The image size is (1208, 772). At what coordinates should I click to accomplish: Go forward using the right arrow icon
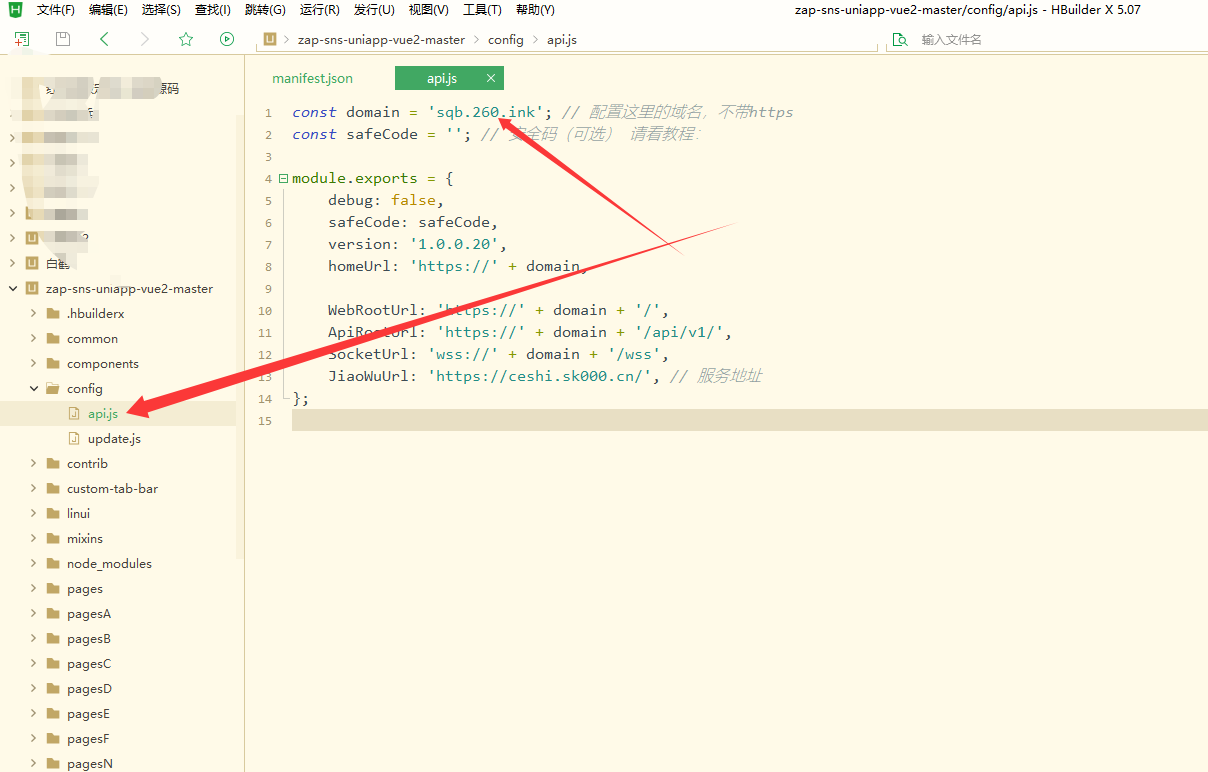click(x=145, y=39)
